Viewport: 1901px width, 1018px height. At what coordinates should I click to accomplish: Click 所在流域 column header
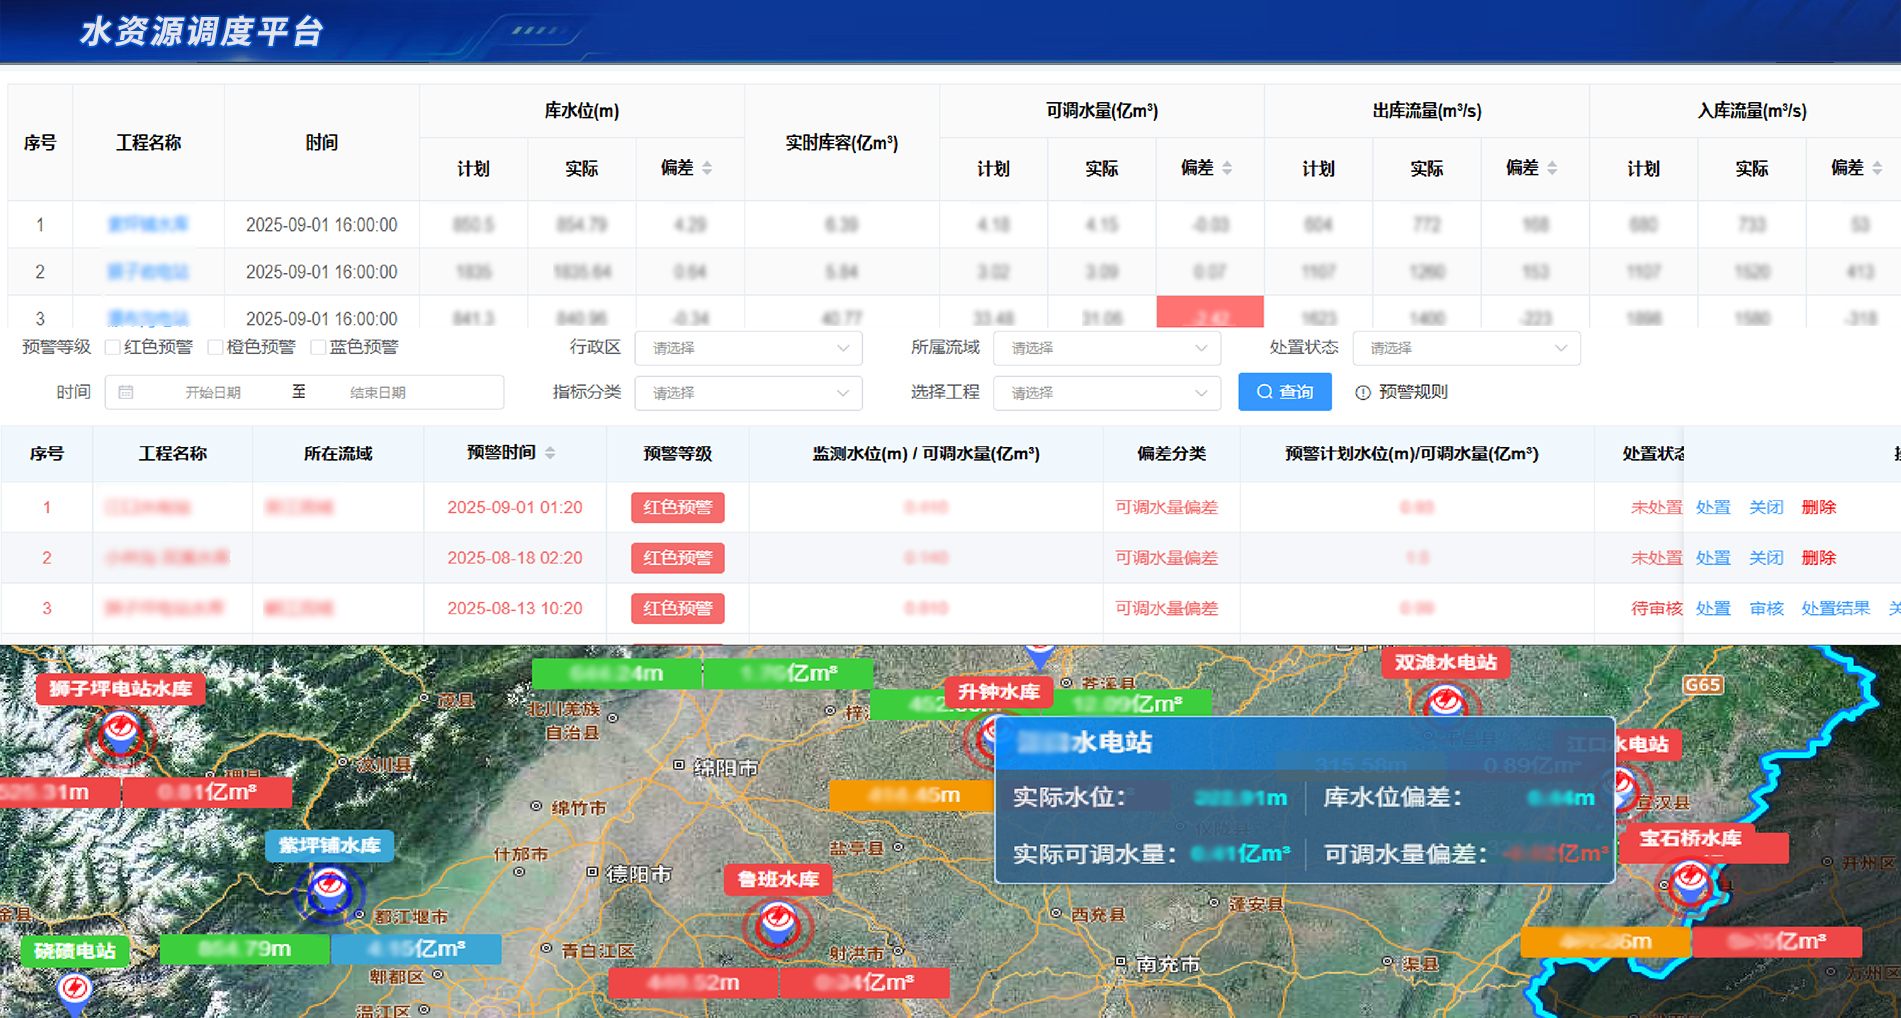pos(338,454)
